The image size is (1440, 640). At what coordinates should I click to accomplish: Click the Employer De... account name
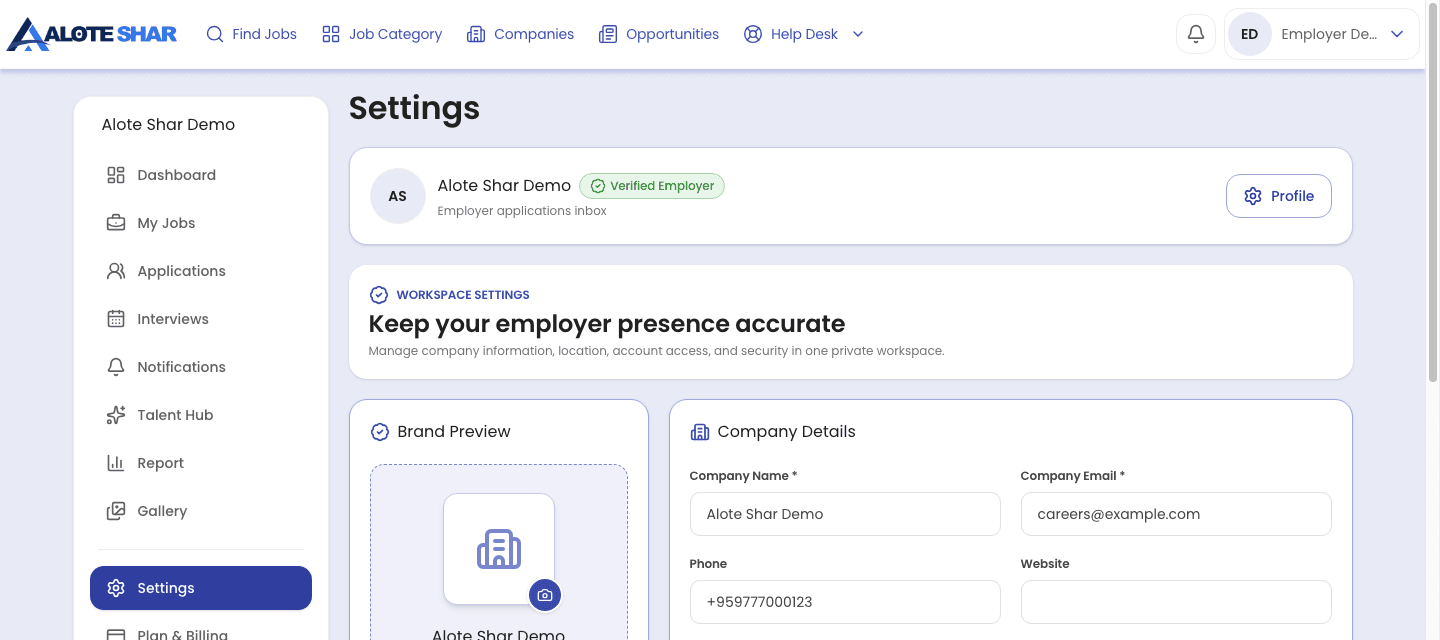click(x=1329, y=34)
